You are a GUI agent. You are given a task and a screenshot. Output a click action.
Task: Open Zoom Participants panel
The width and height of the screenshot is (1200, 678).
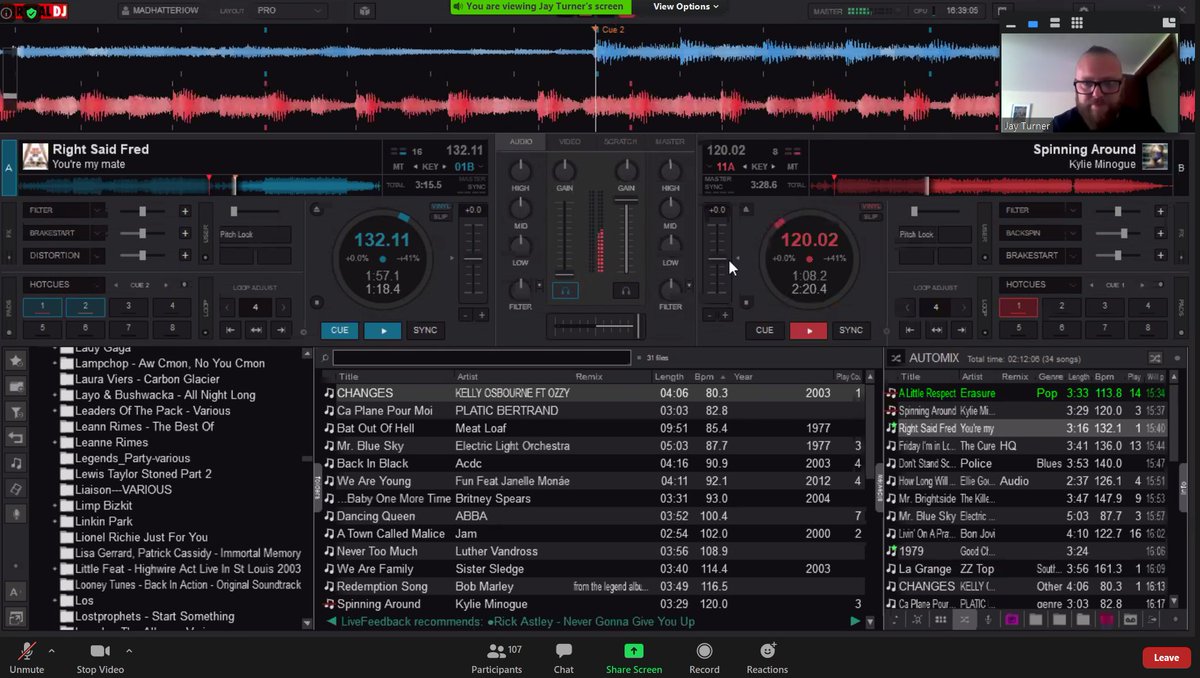(497, 657)
